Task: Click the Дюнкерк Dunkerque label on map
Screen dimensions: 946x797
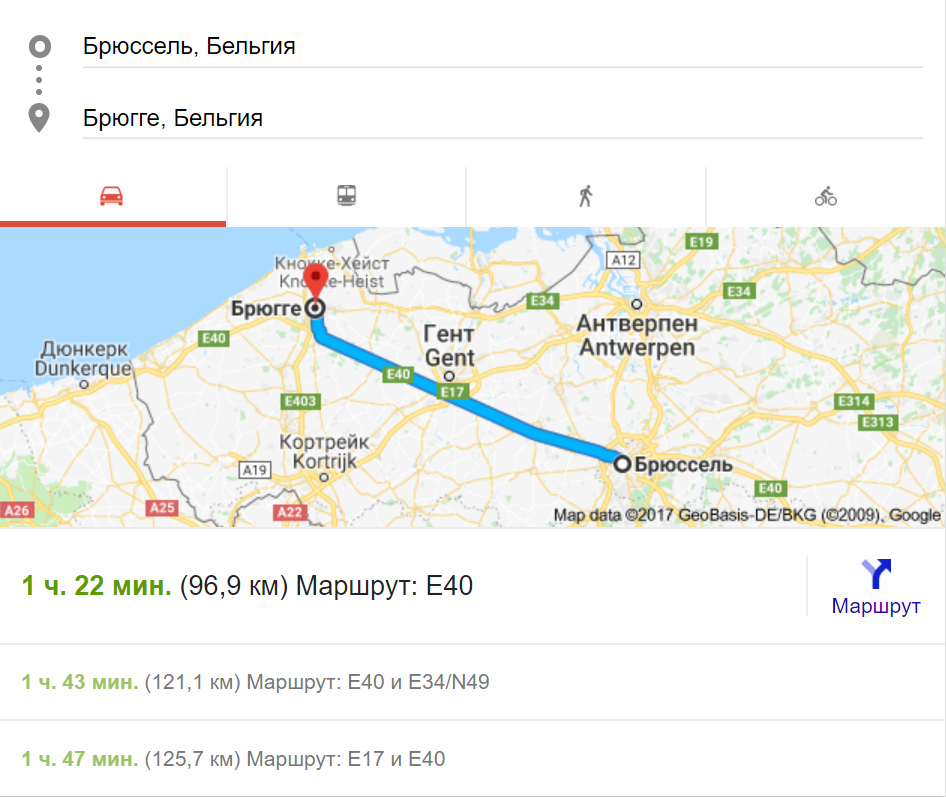Action: pos(83,358)
